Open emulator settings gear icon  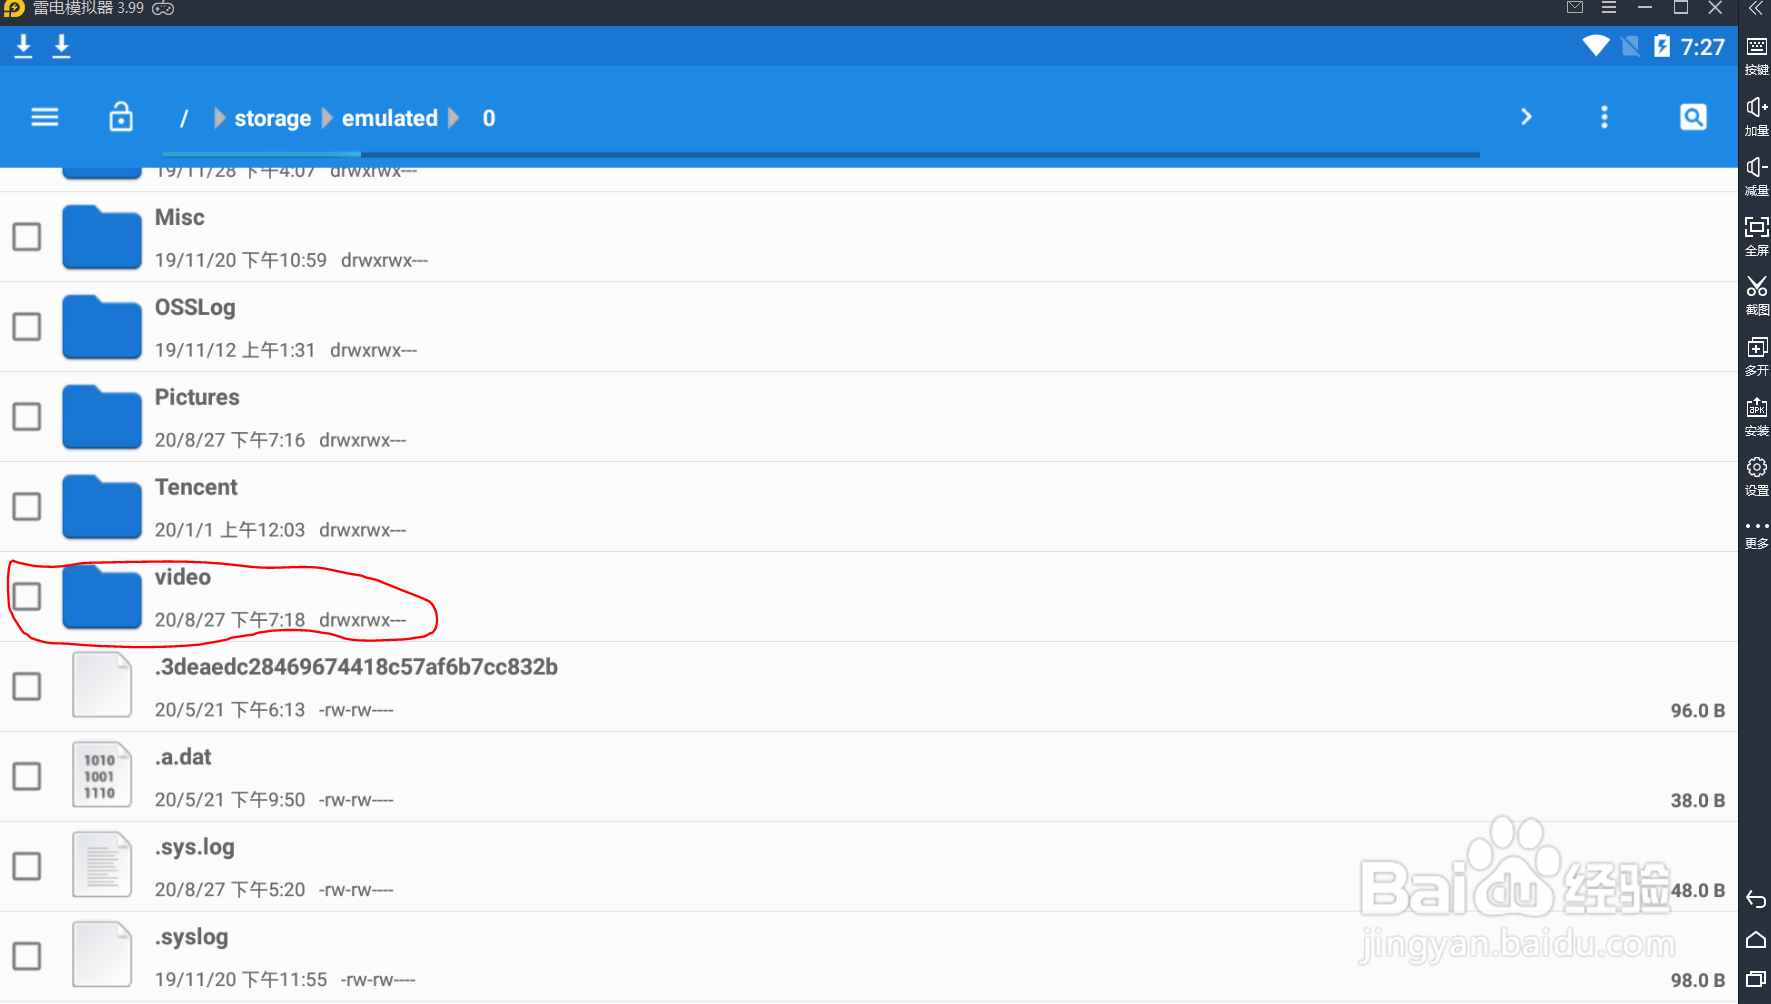click(1756, 474)
